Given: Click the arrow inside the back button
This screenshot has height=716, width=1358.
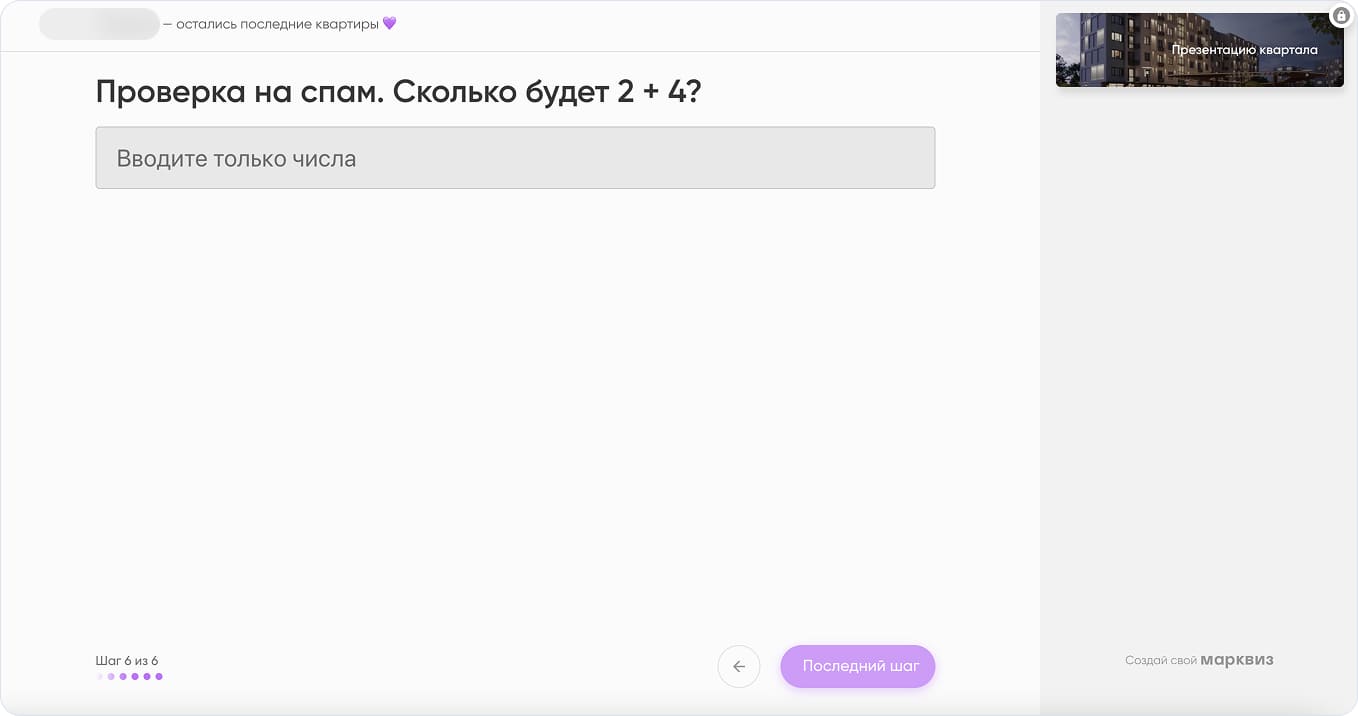Looking at the screenshot, I should [x=739, y=666].
